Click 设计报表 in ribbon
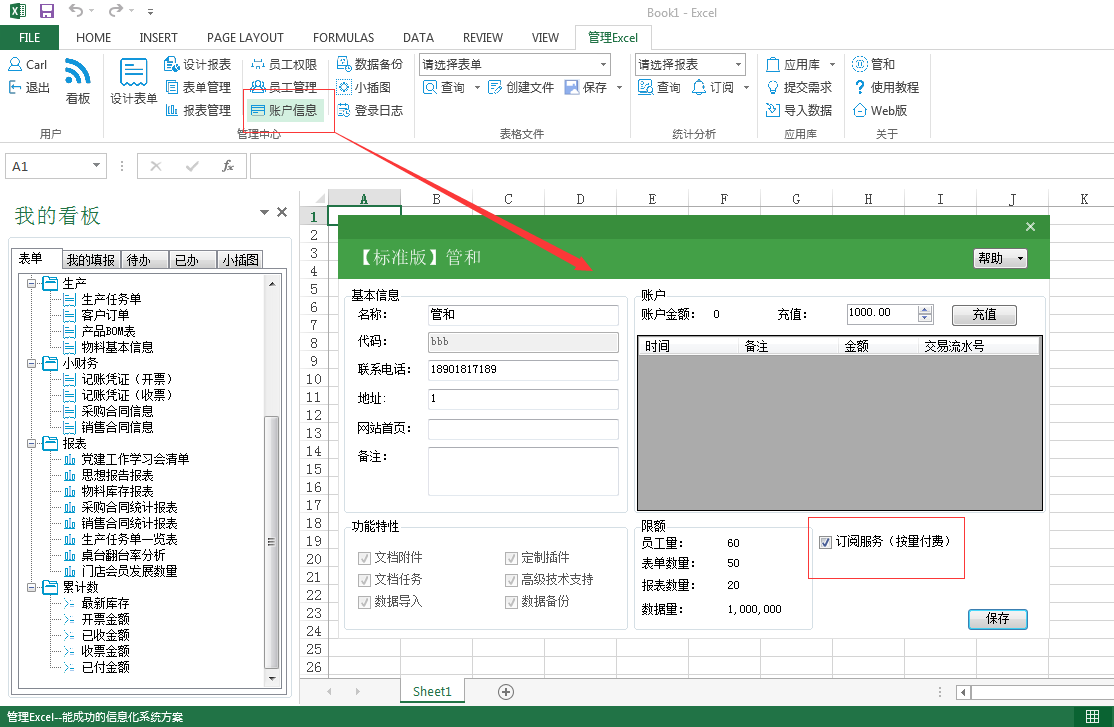Viewport: 1114px width, 727px height. click(198, 65)
